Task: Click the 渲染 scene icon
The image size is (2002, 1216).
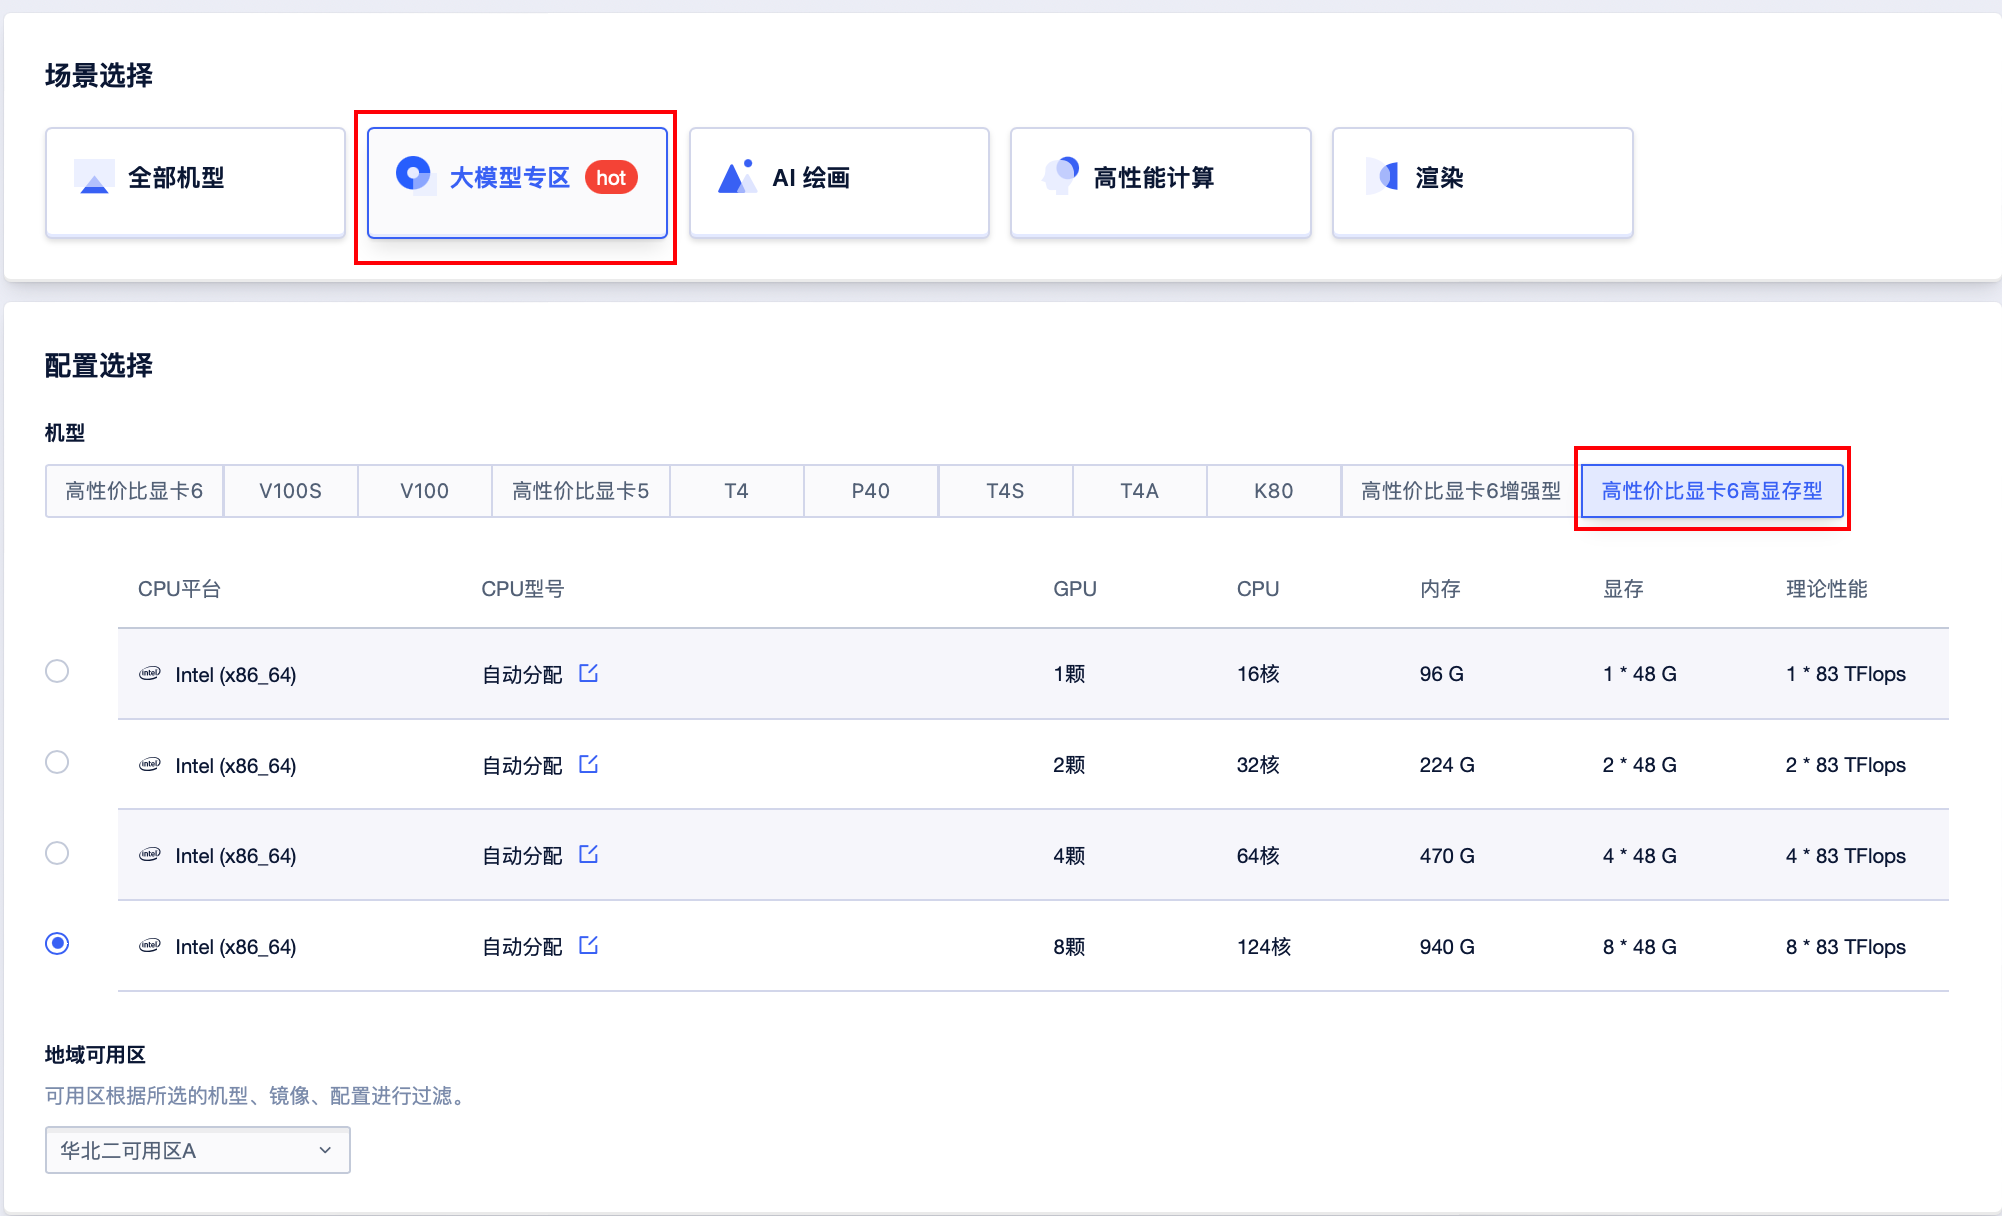Action: 1383,177
